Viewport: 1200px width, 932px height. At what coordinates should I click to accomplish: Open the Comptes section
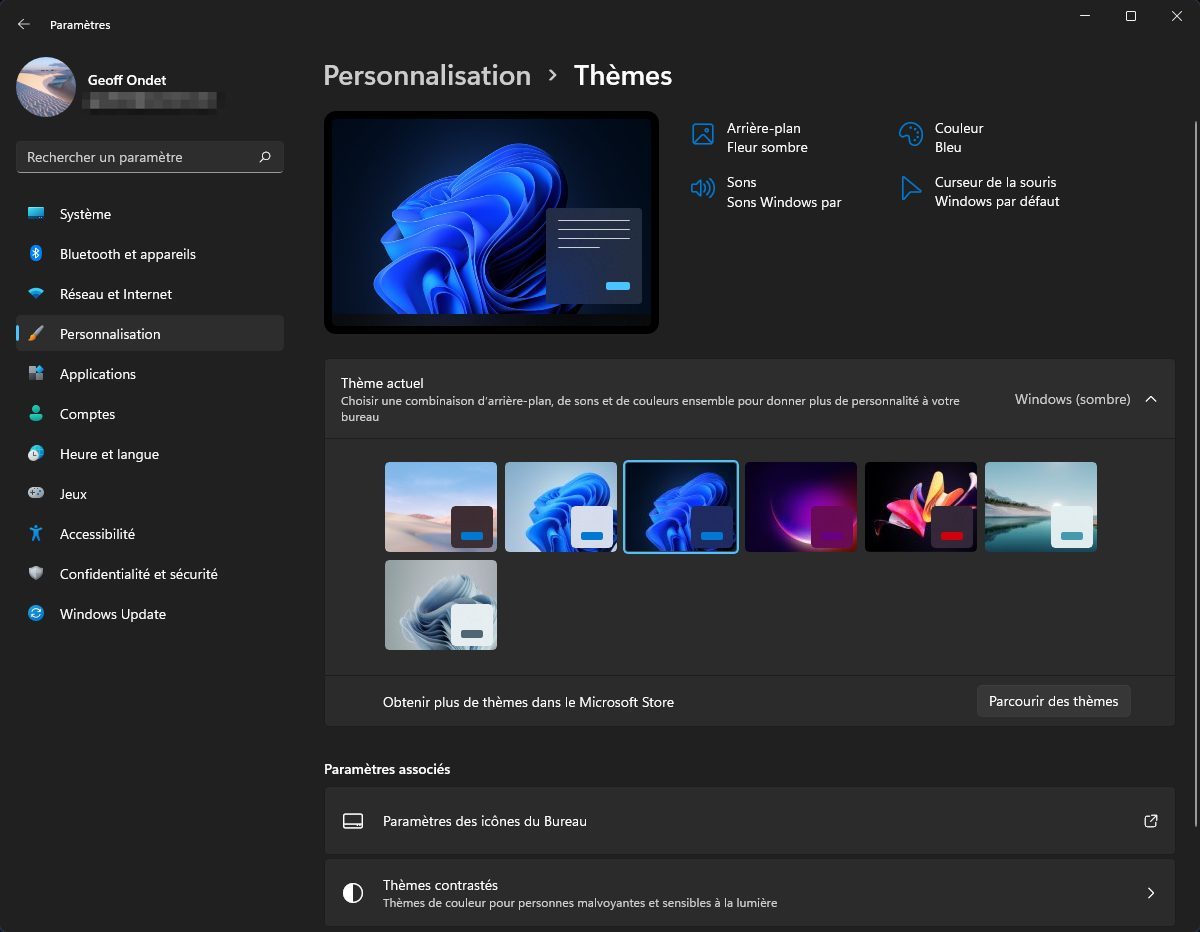click(150, 414)
